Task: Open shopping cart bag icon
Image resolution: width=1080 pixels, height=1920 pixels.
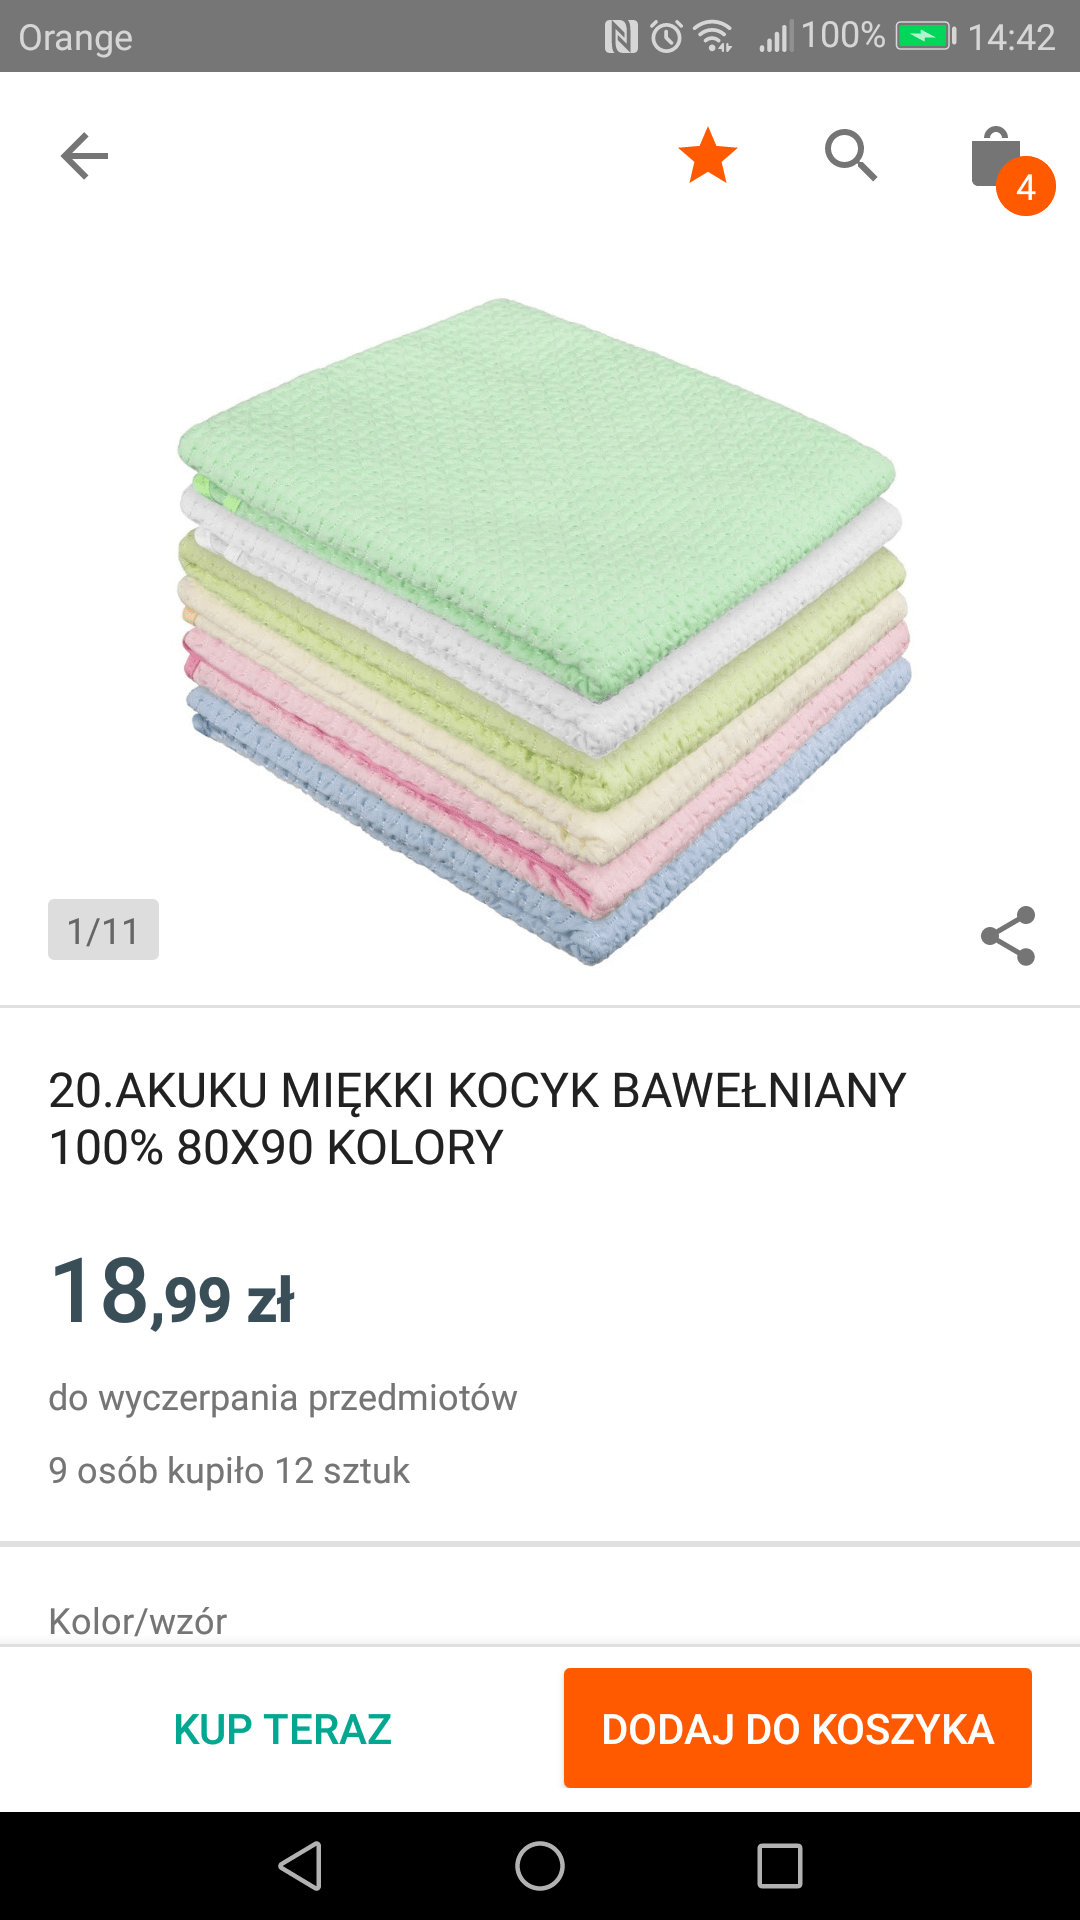Action: 994,156
